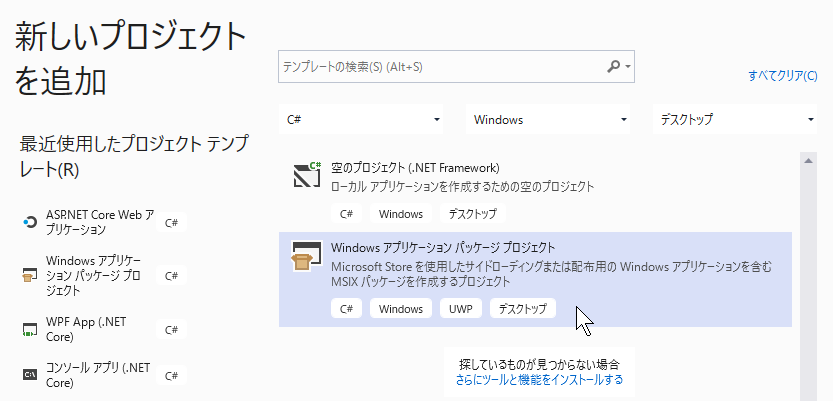This screenshot has height=401, width=833.
Task: Click the console app (.NET Core) icon
Action: (x=29, y=375)
